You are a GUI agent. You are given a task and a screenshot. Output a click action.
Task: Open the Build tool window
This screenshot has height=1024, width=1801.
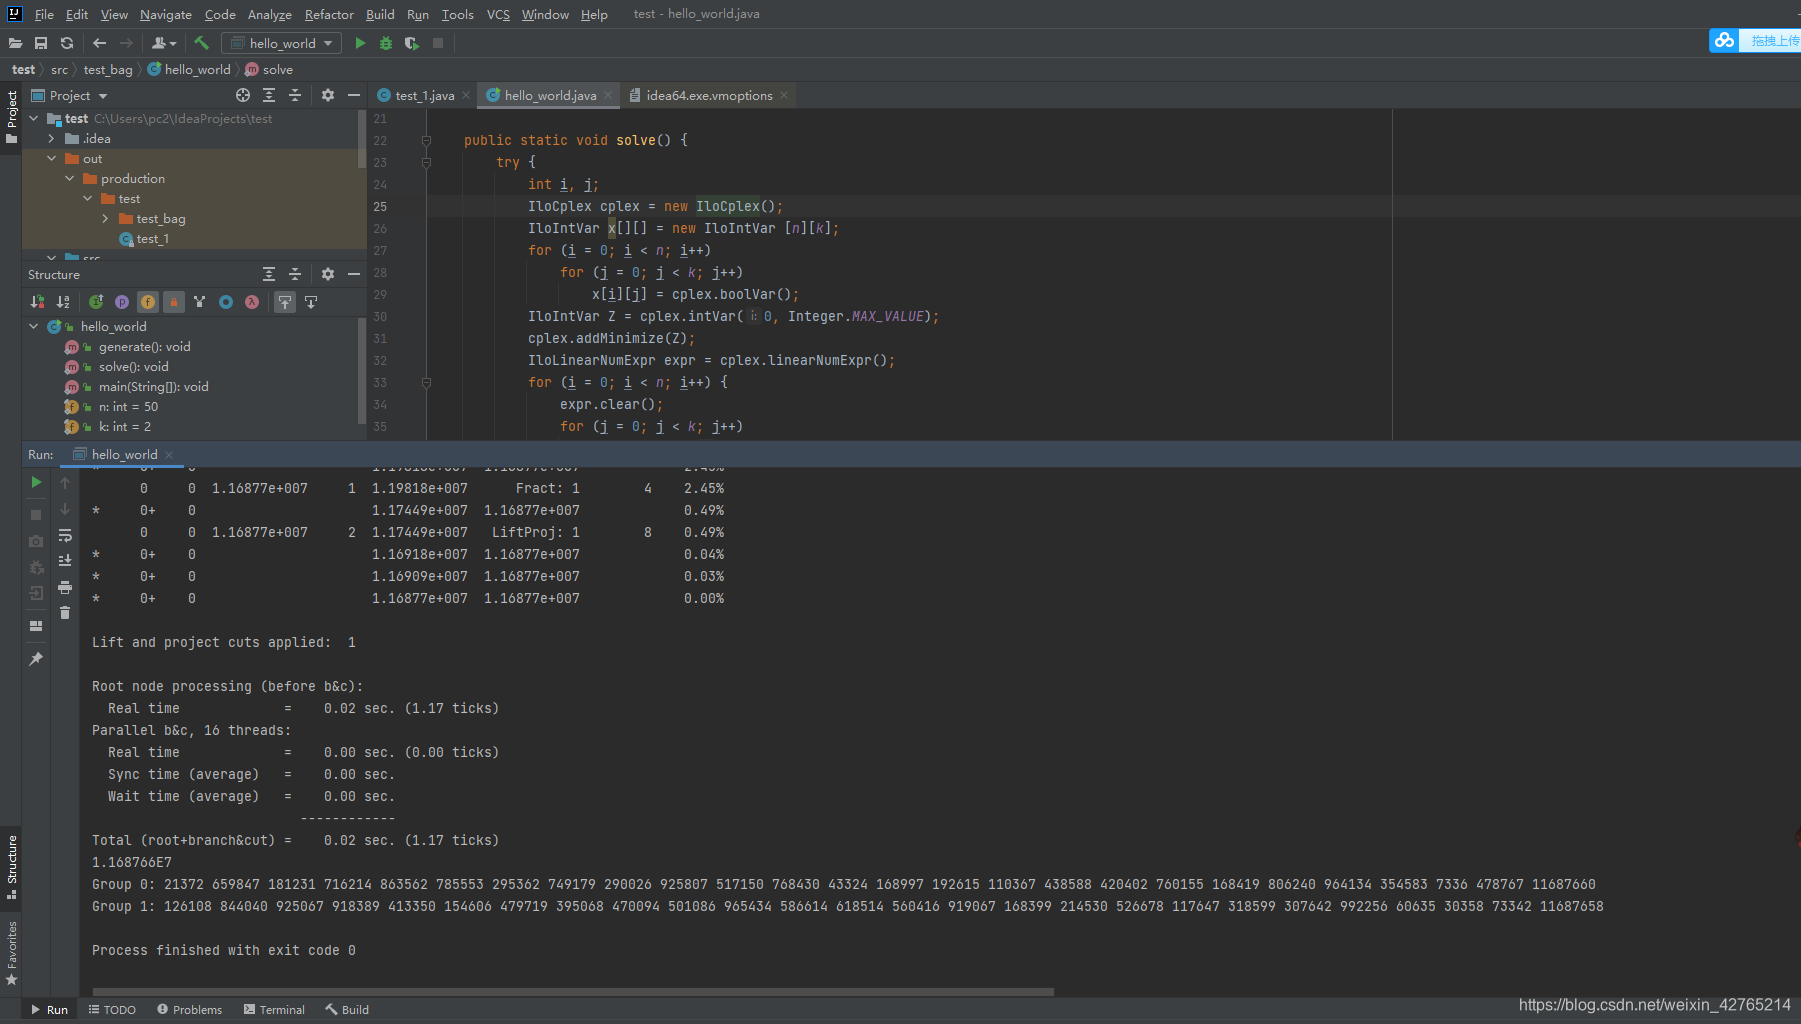click(x=347, y=1010)
